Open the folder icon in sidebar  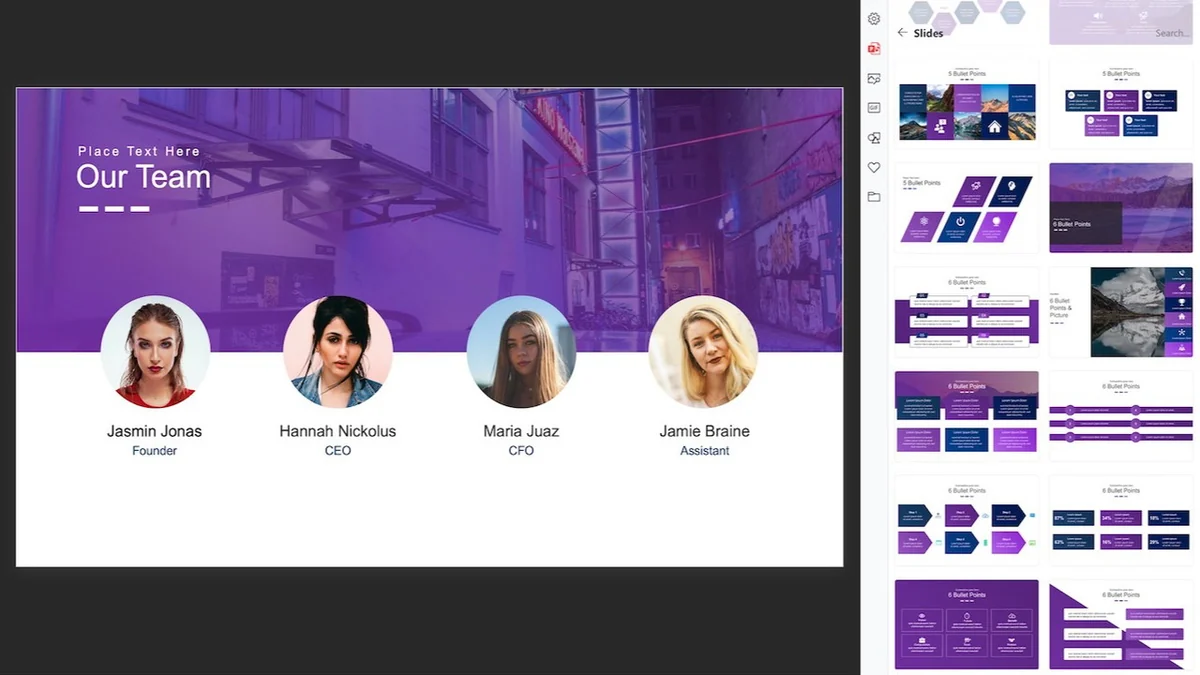click(x=874, y=197)
